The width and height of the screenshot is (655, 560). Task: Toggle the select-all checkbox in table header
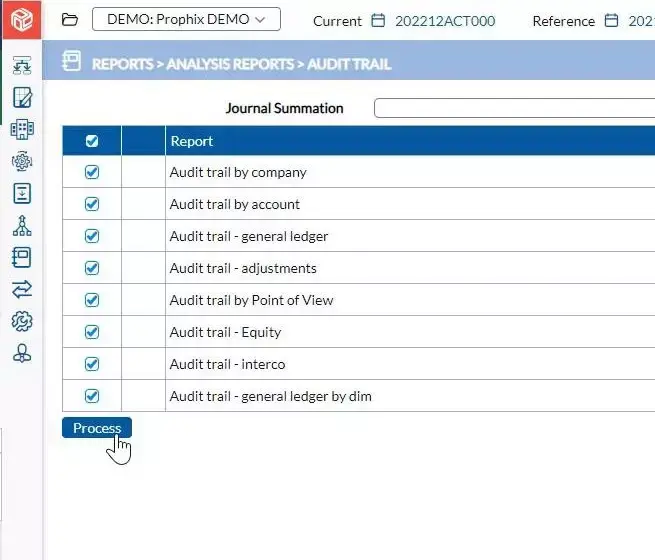click(x=92, y=141)
